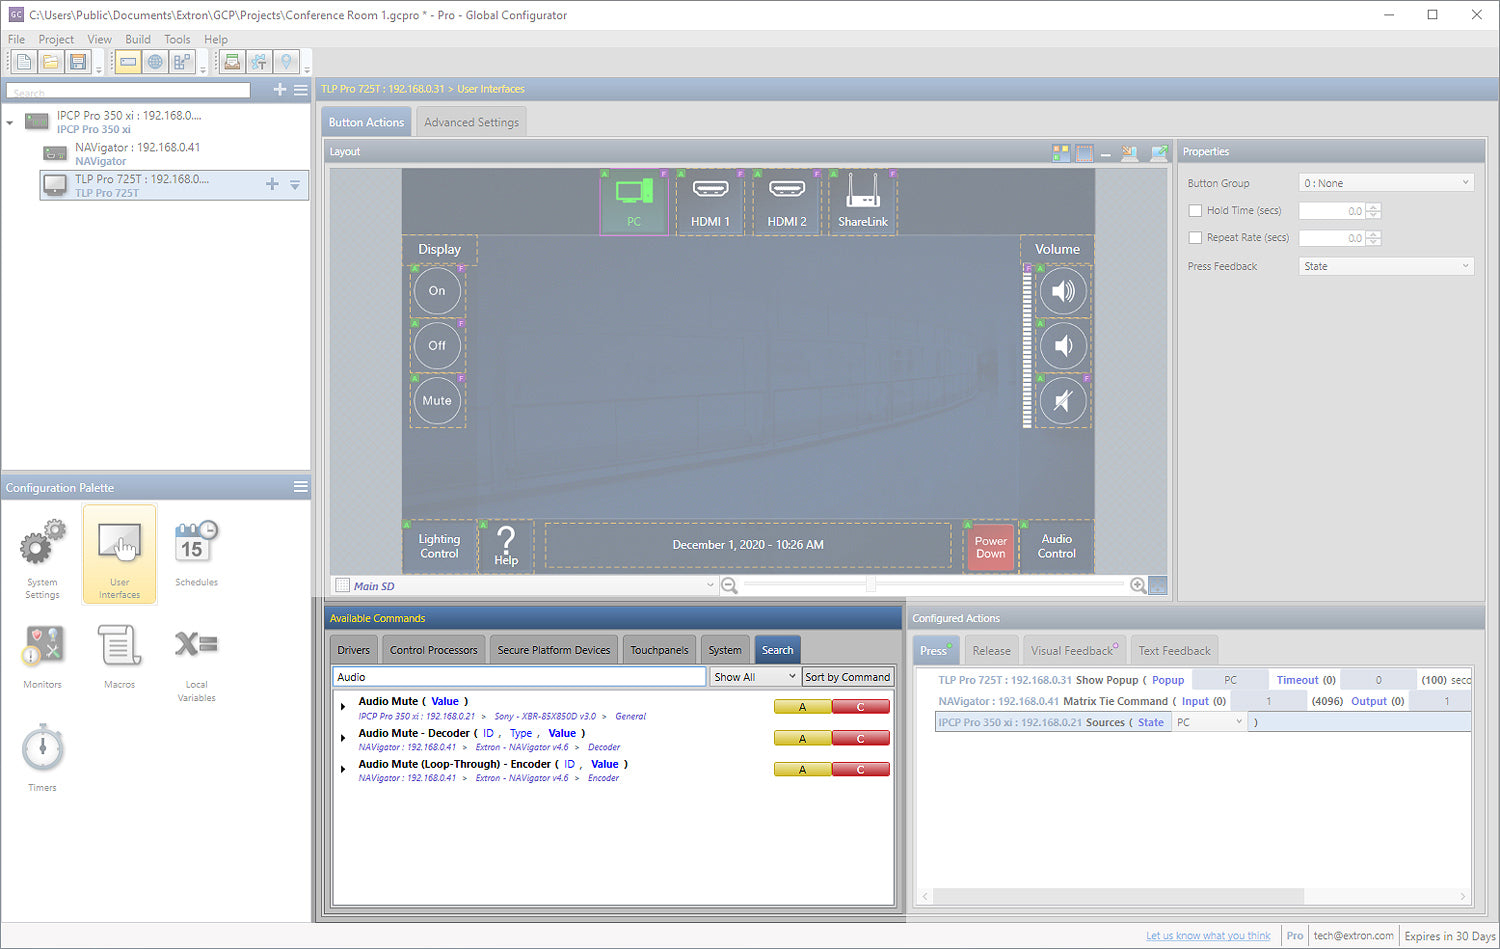The image size is (1500, 949).
Task: Click the HDMI 2 source button in layout
Action: [x=787, y=203]
